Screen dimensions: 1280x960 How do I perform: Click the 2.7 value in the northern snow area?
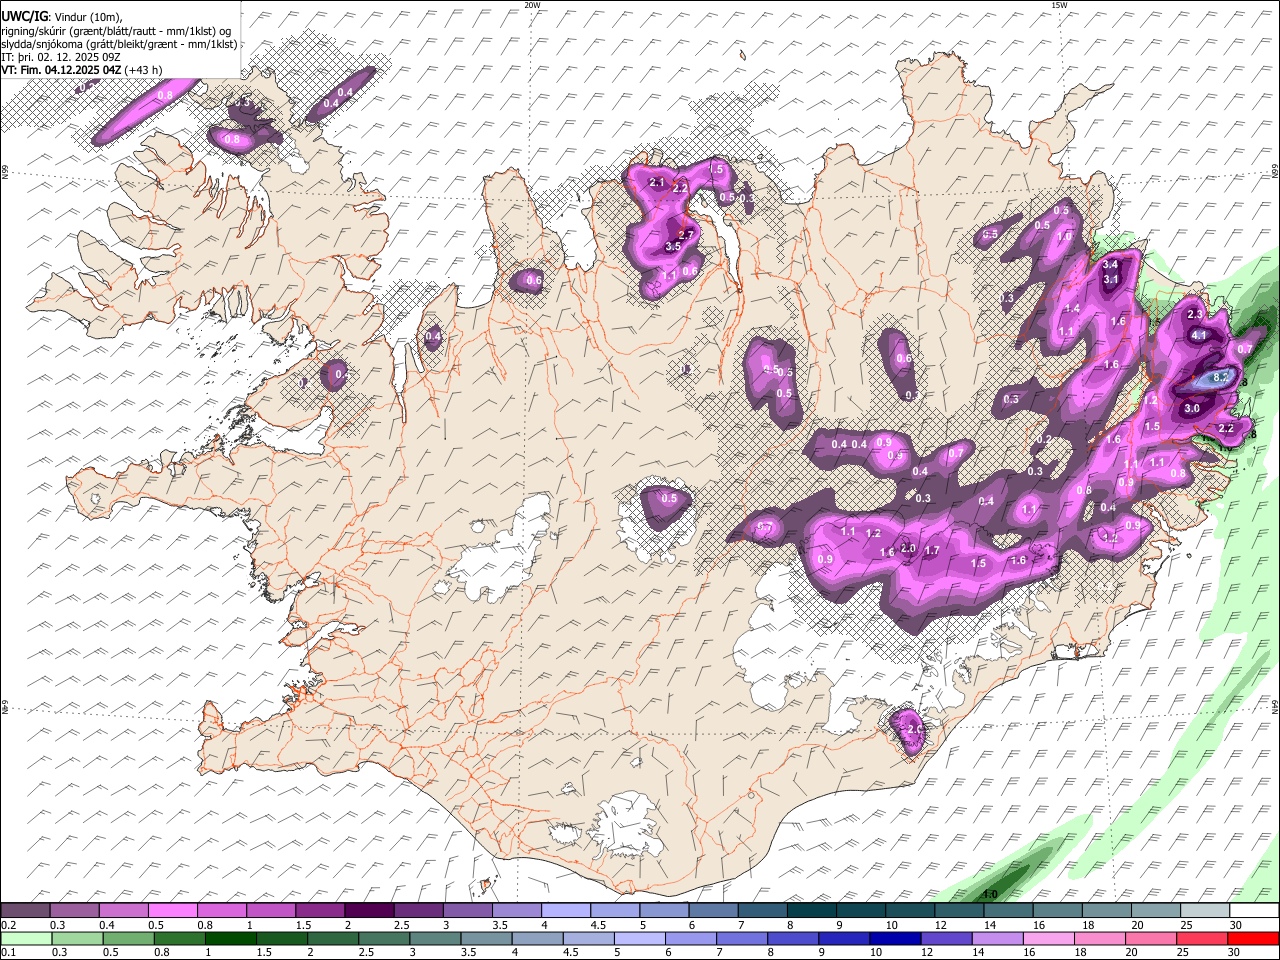click(x=686, y=234)
